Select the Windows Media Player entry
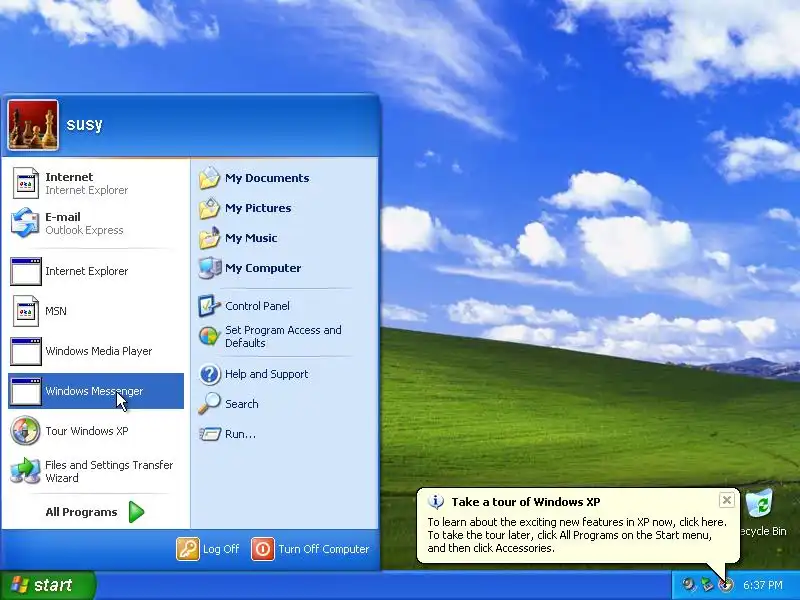This screenshot has width=800, height=600. point(96,351)
